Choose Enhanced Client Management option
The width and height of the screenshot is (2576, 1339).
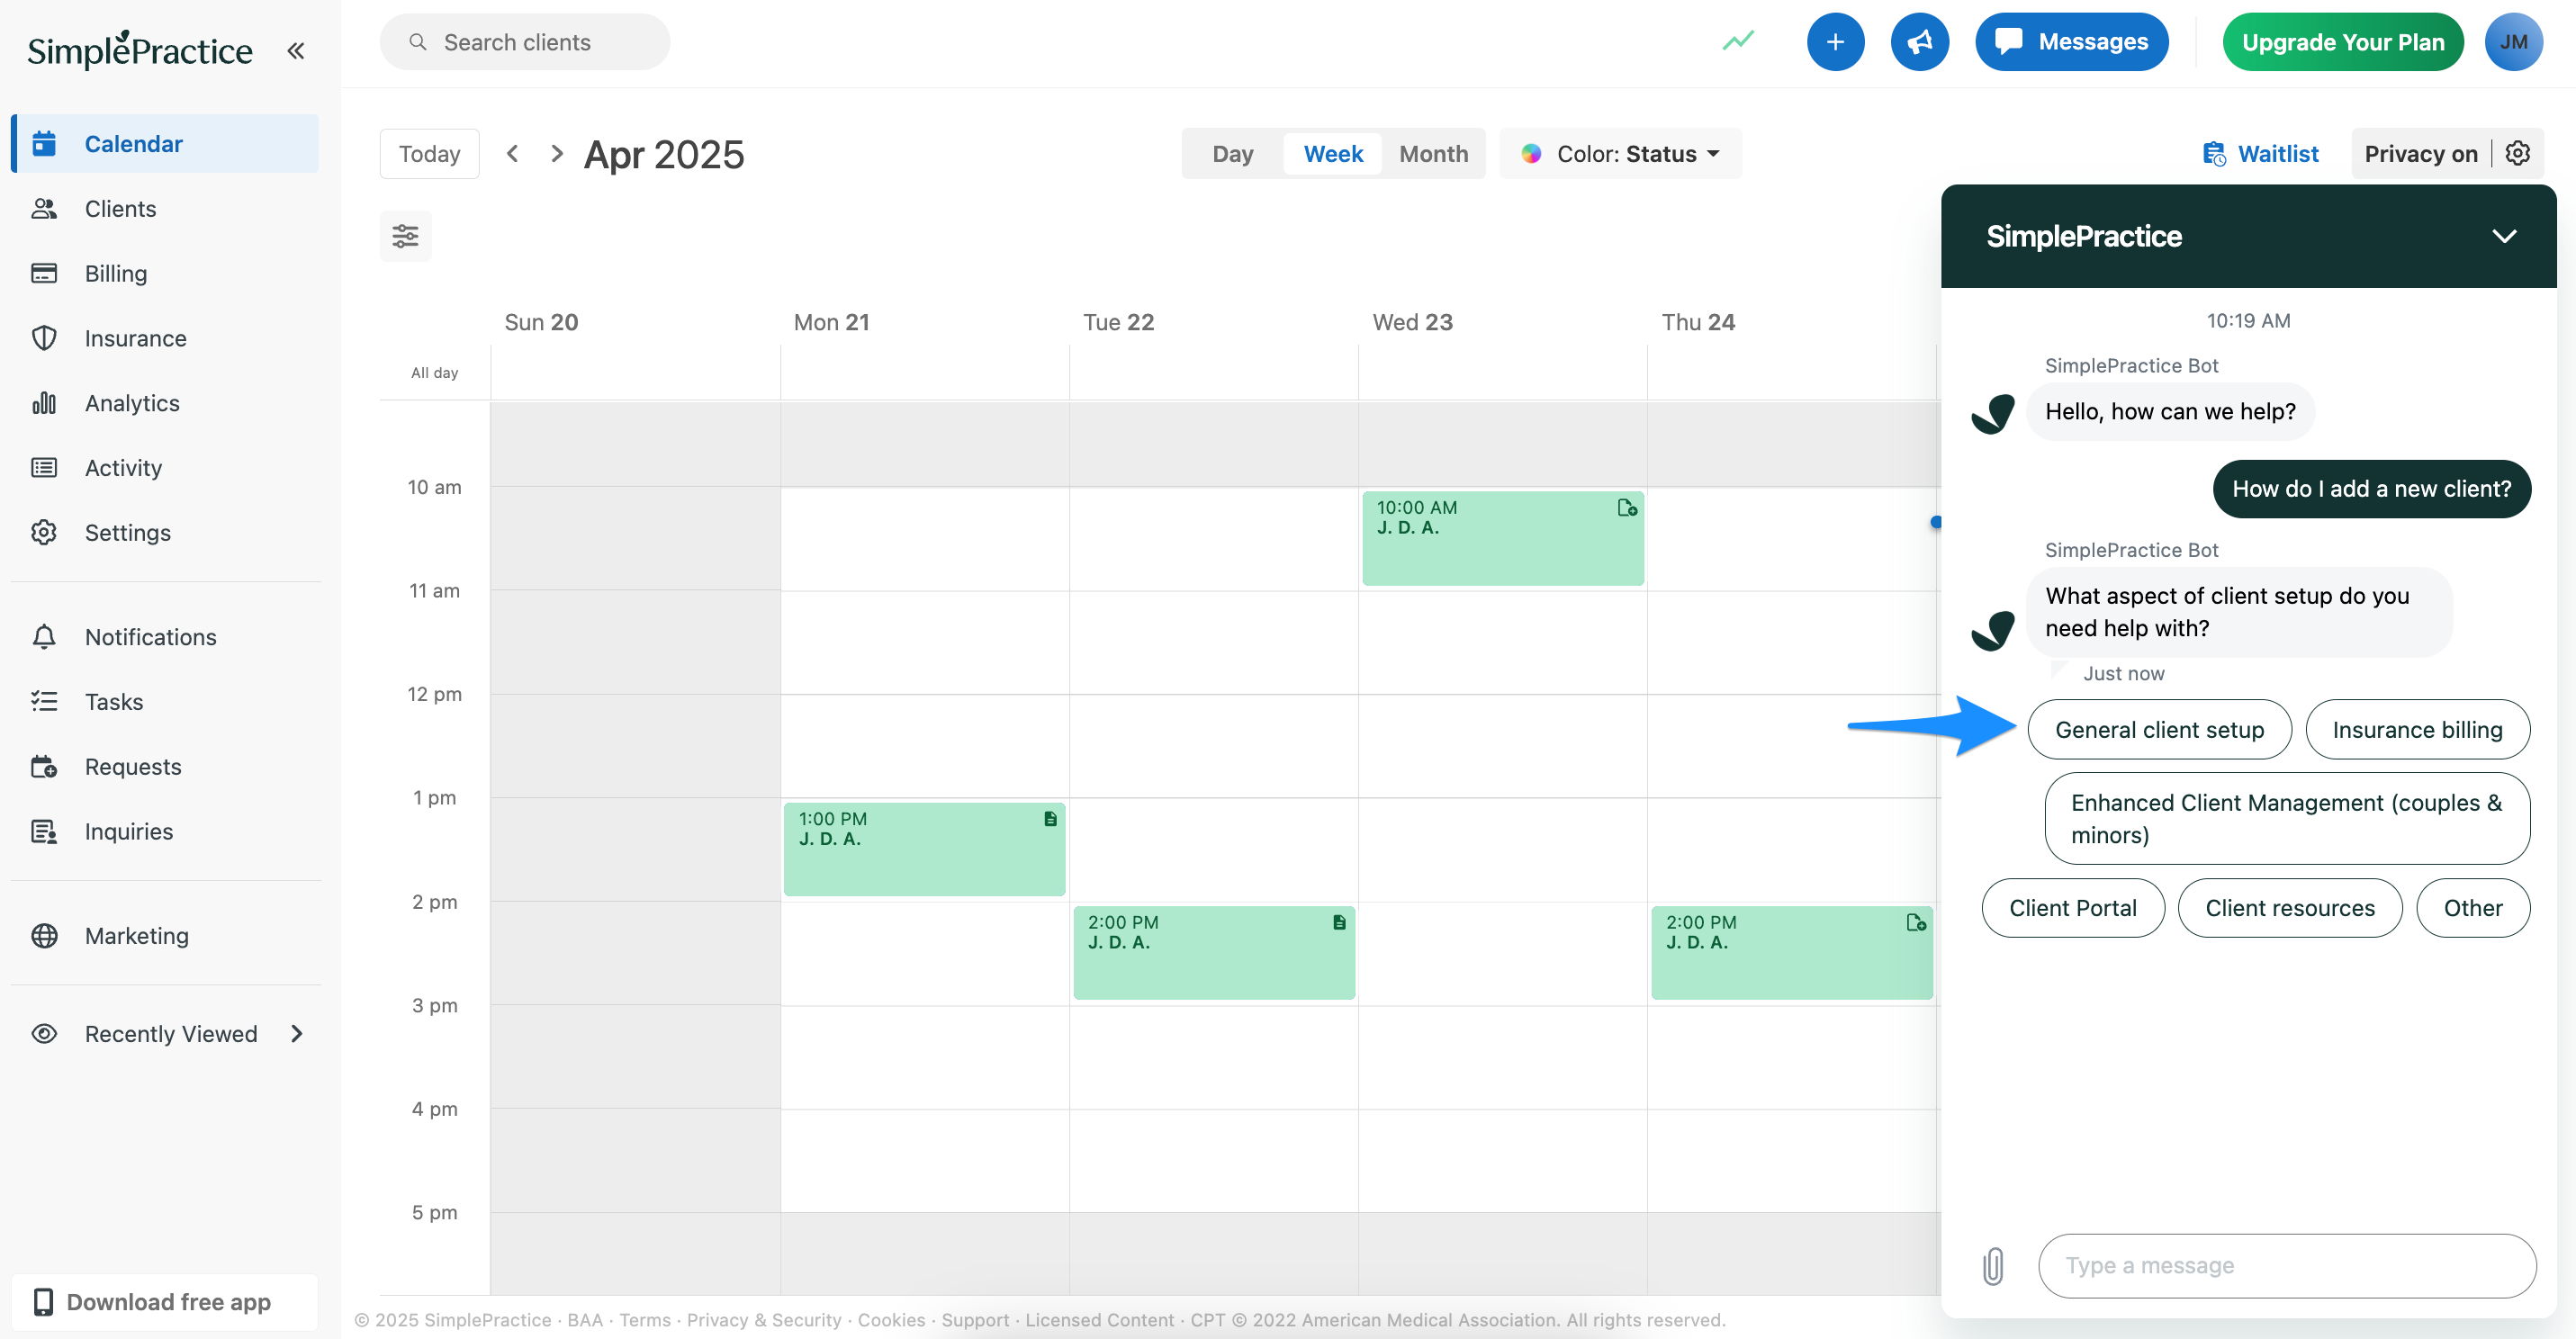point(2287,818)
